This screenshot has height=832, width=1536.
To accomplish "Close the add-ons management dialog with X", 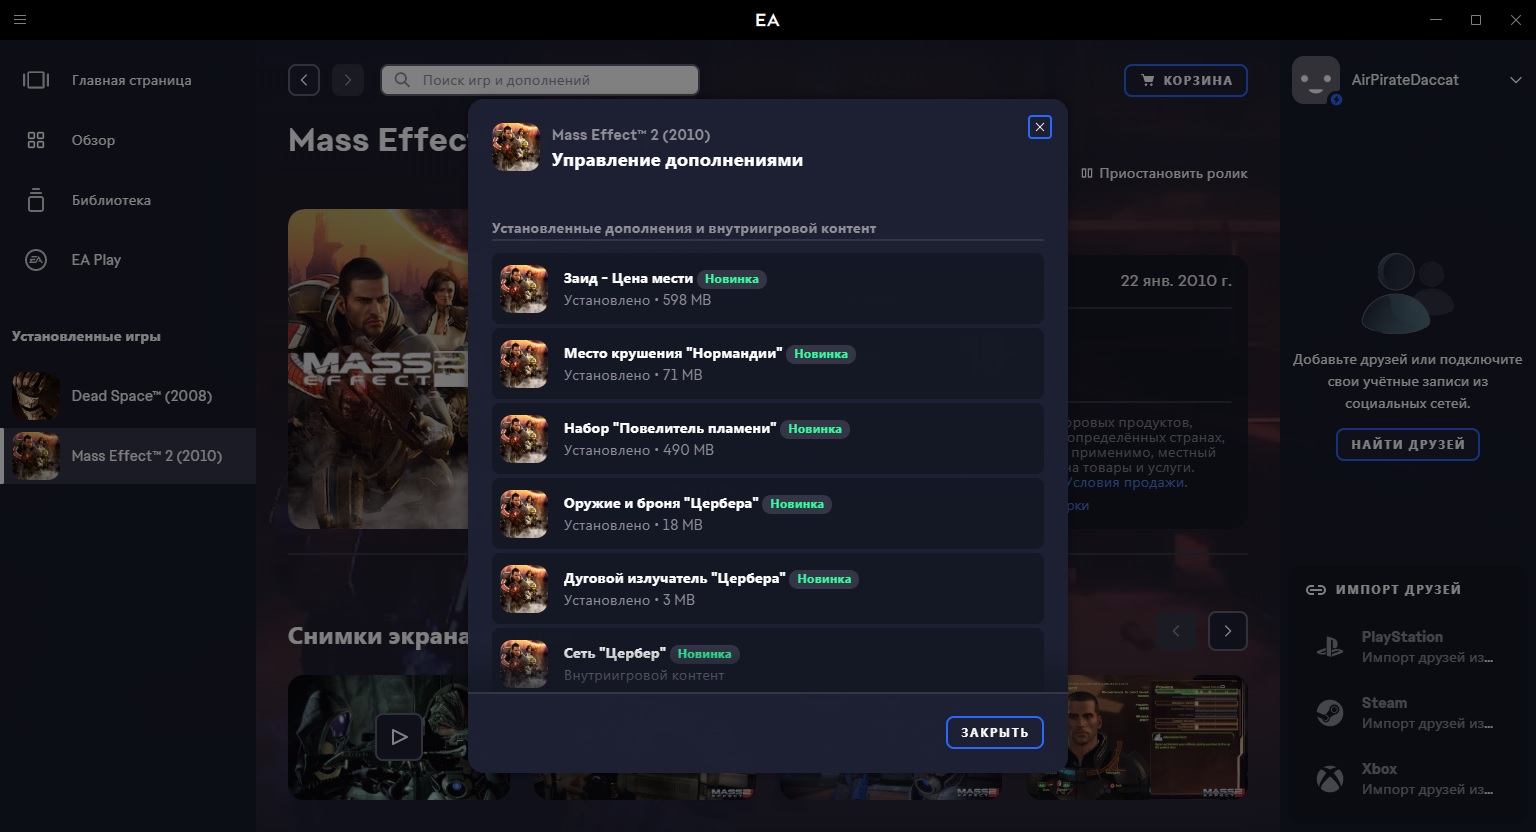I will pyautogui.click(x=1039, y=127).
